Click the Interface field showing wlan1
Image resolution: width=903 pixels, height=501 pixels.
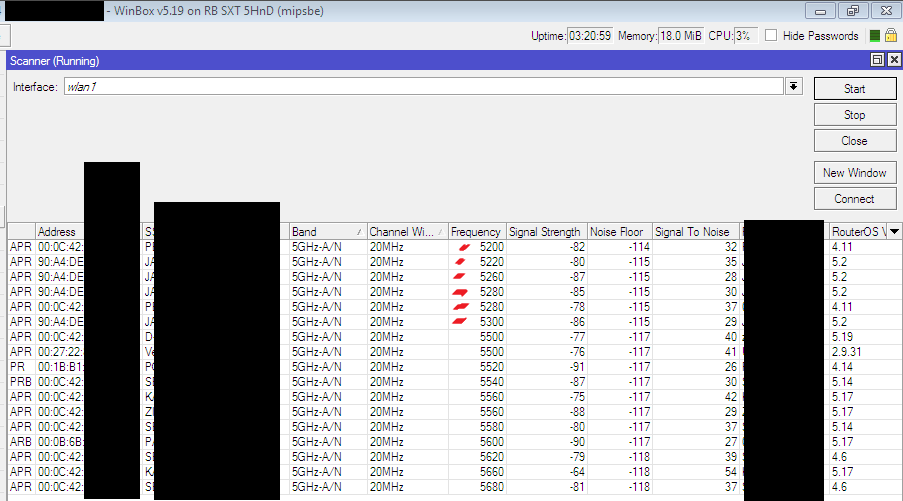click(x=423, y=86)
